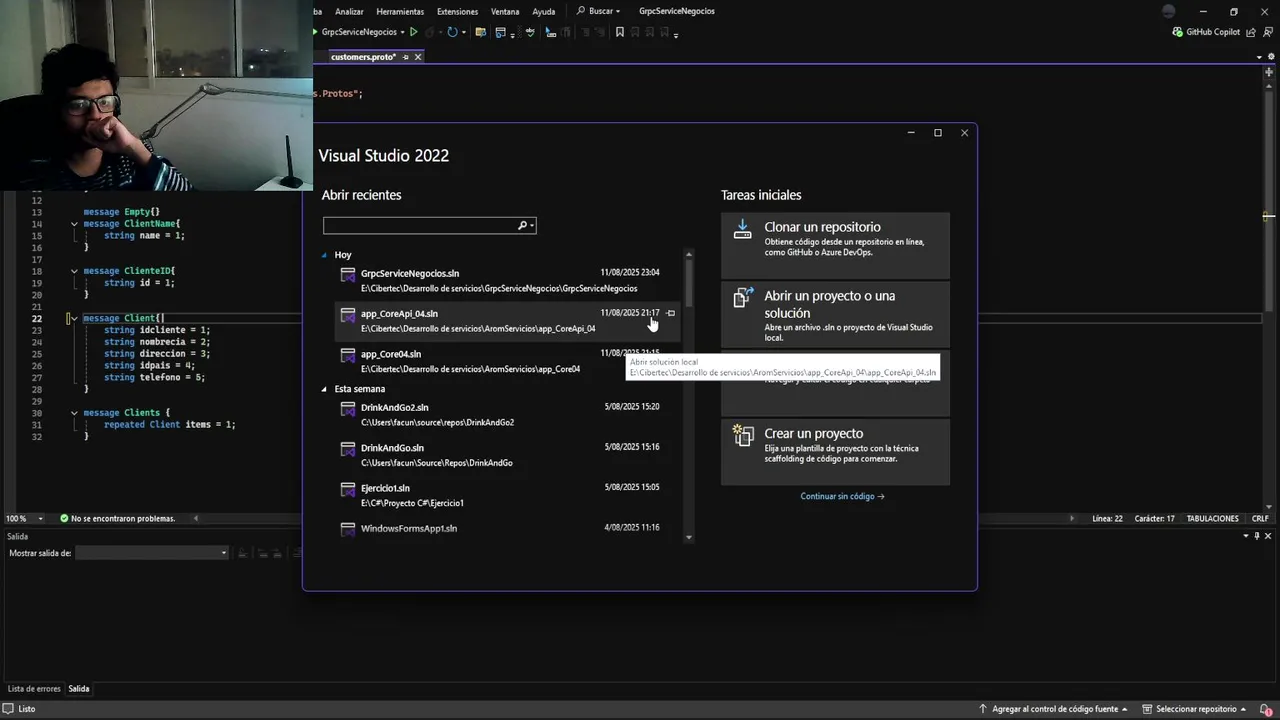Click the Continuar sin código link
The image size is (1280, 720).
pyautogui.click(x=842, y=496)
